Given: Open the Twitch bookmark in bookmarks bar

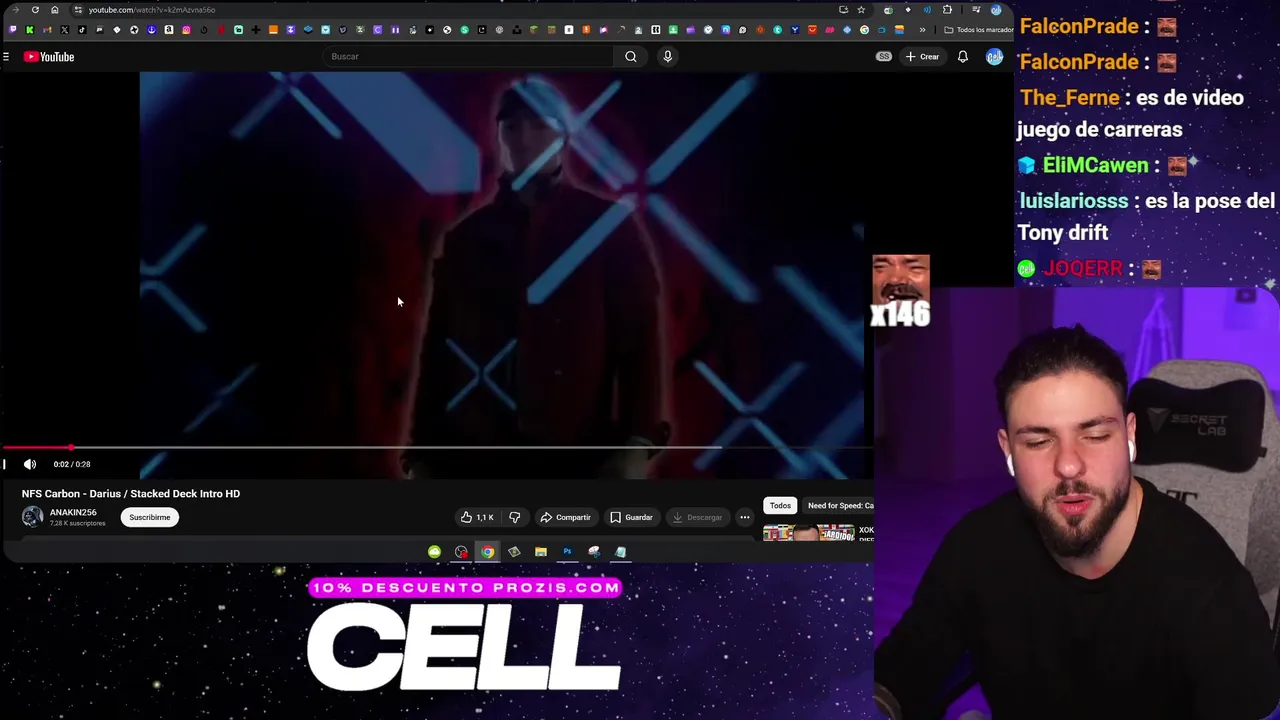Looking at the screenshot, I should click(12, 30).
